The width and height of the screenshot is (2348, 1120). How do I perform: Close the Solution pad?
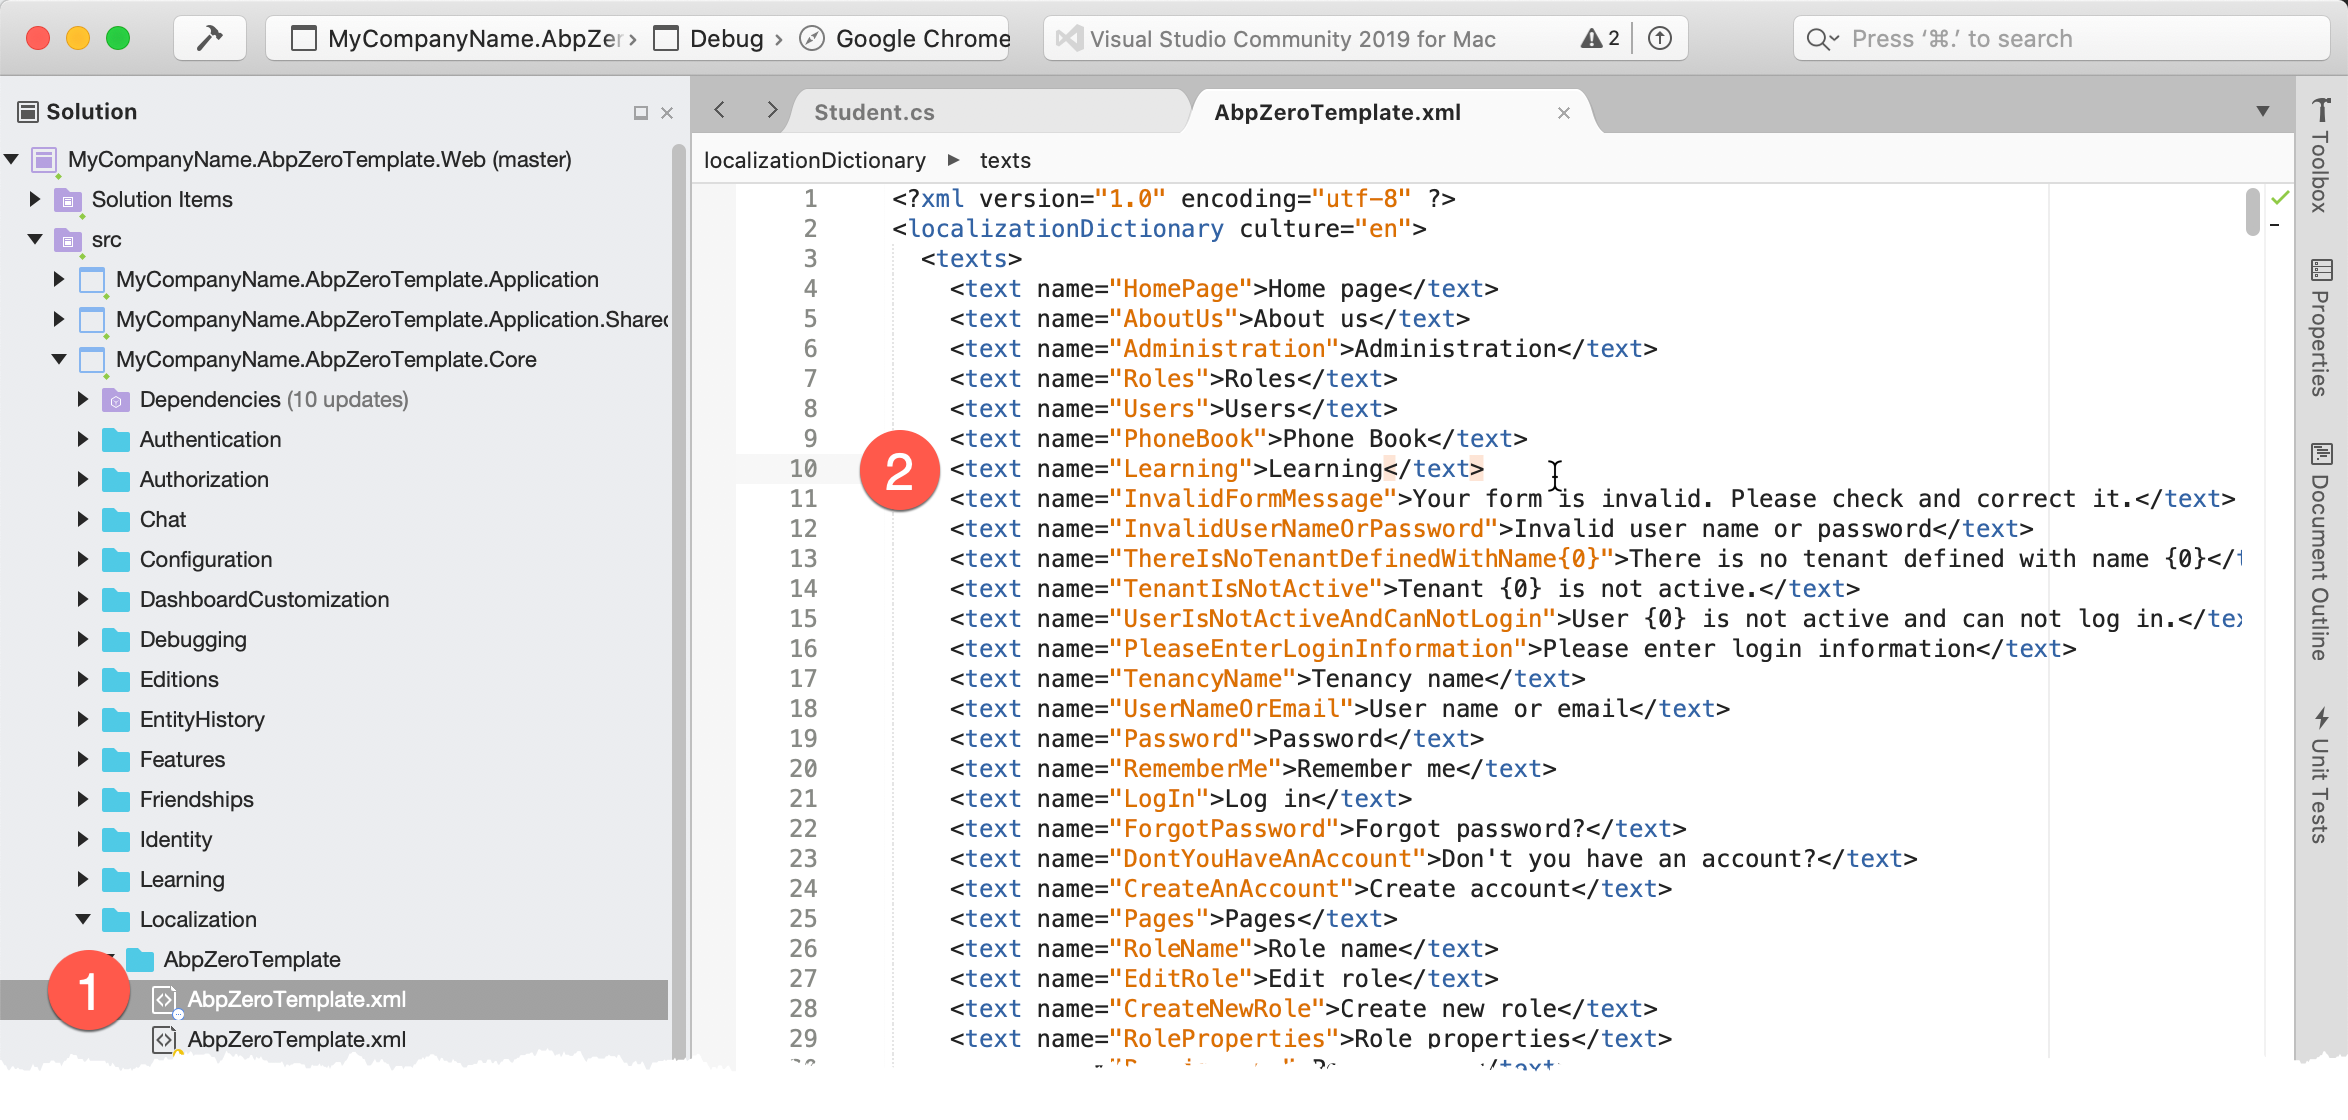pyautogui.click(x=667, y=113)
